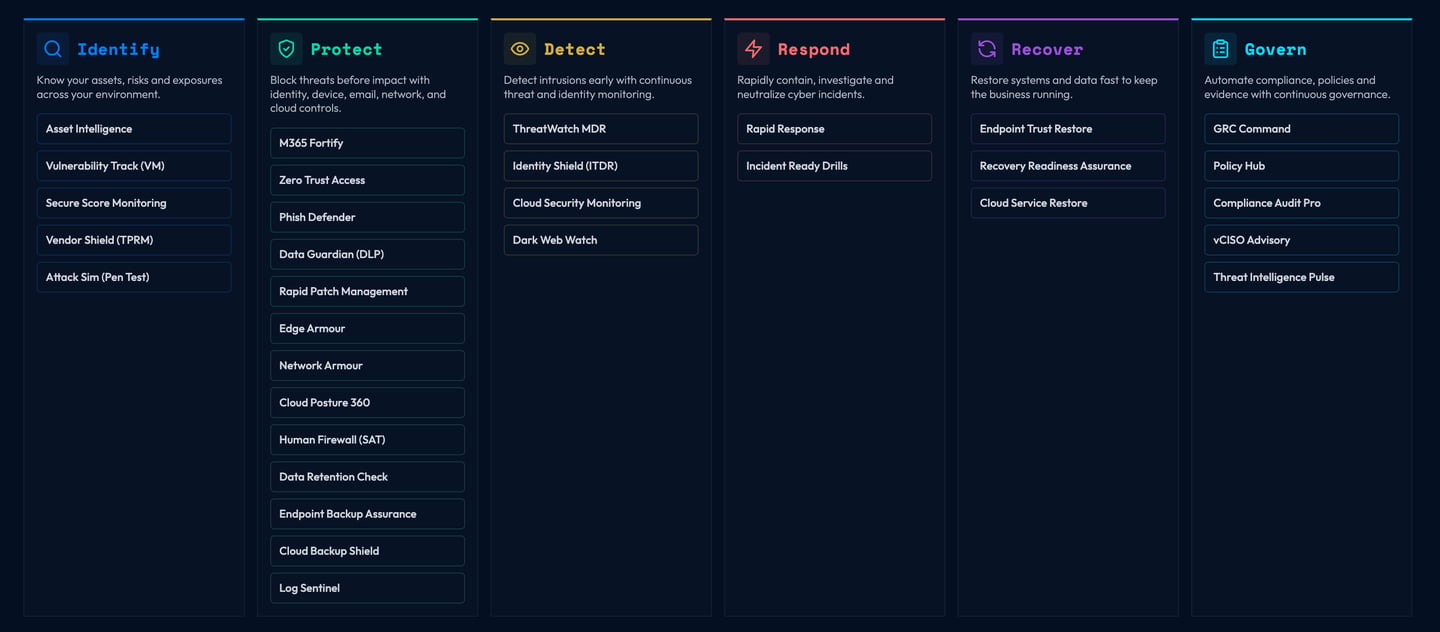Click the Protect column heading
Screen dimensions: 1440x632
(x=346, y=49)
